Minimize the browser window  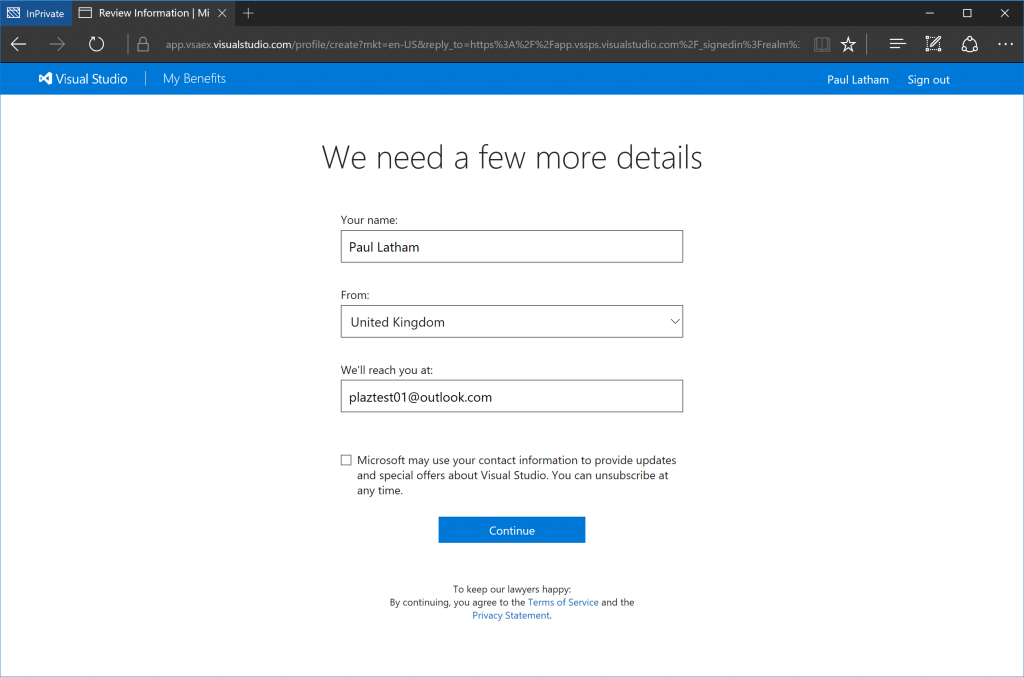[929, 13]
